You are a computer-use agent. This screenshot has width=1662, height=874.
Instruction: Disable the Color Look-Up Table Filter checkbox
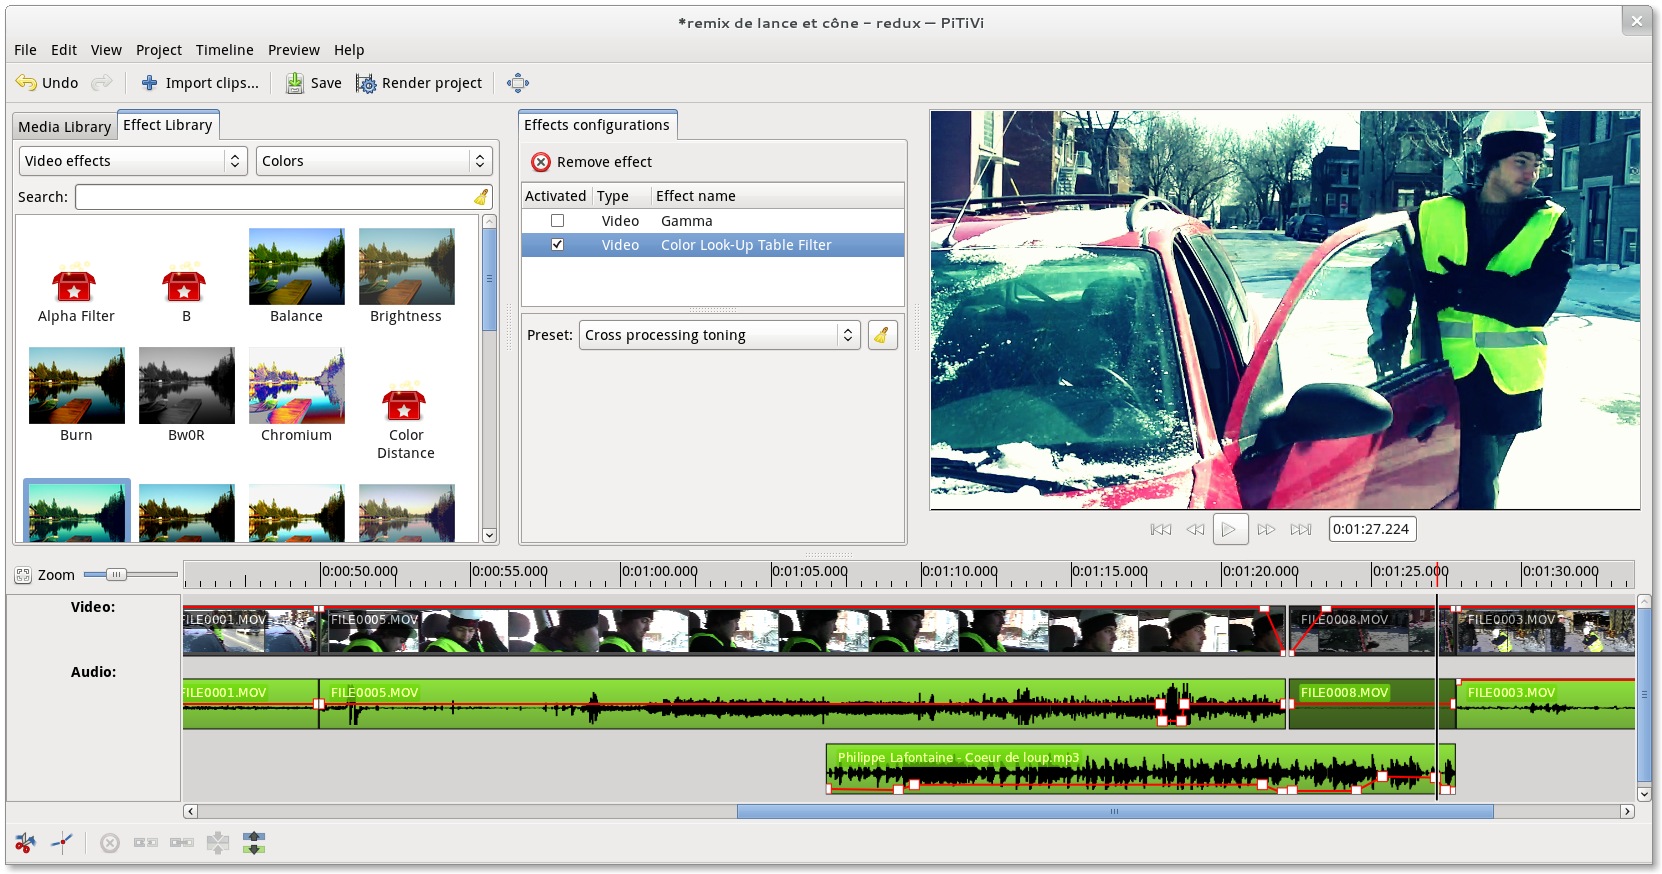tap(557, 245)
